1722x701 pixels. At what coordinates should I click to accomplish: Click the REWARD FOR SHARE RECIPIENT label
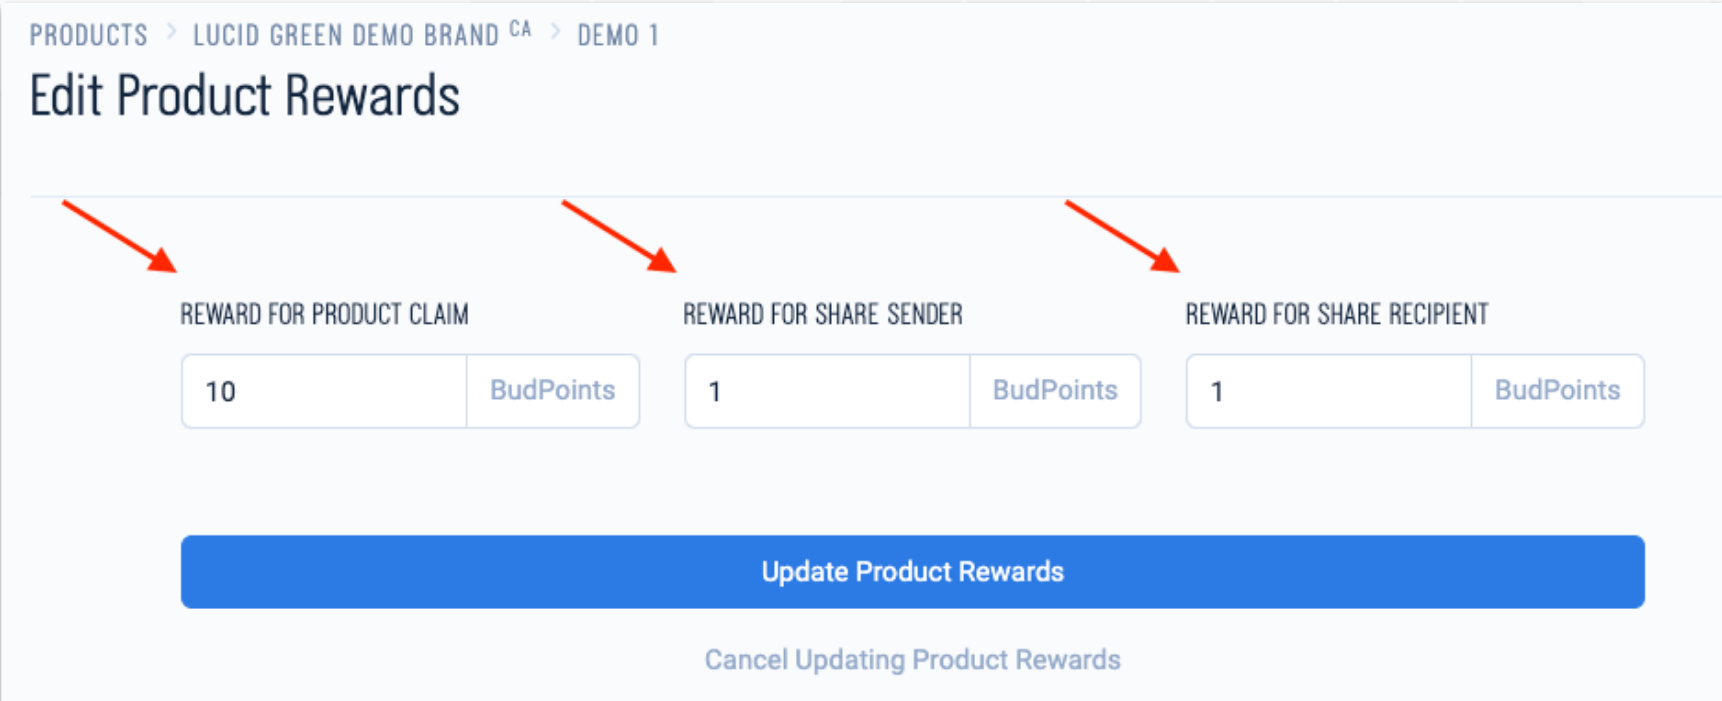[x=1336, y=313]
